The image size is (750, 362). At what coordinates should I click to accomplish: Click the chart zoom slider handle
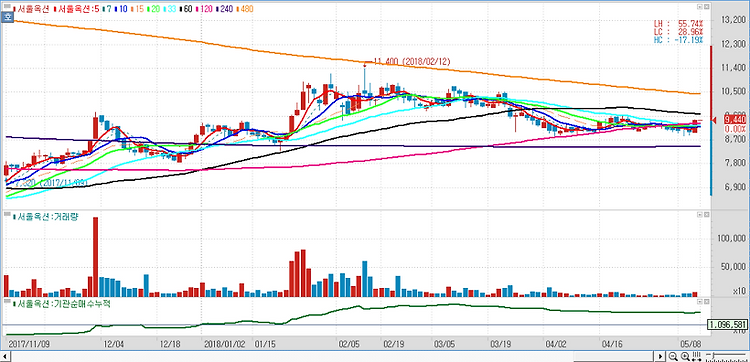tap(714, 355)
